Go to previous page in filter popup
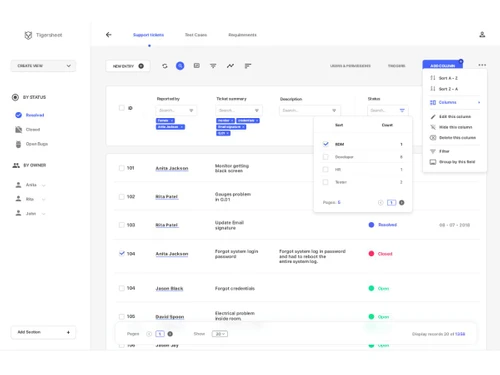The height and width of the screenshot is (375, 500). click(380, 203)
